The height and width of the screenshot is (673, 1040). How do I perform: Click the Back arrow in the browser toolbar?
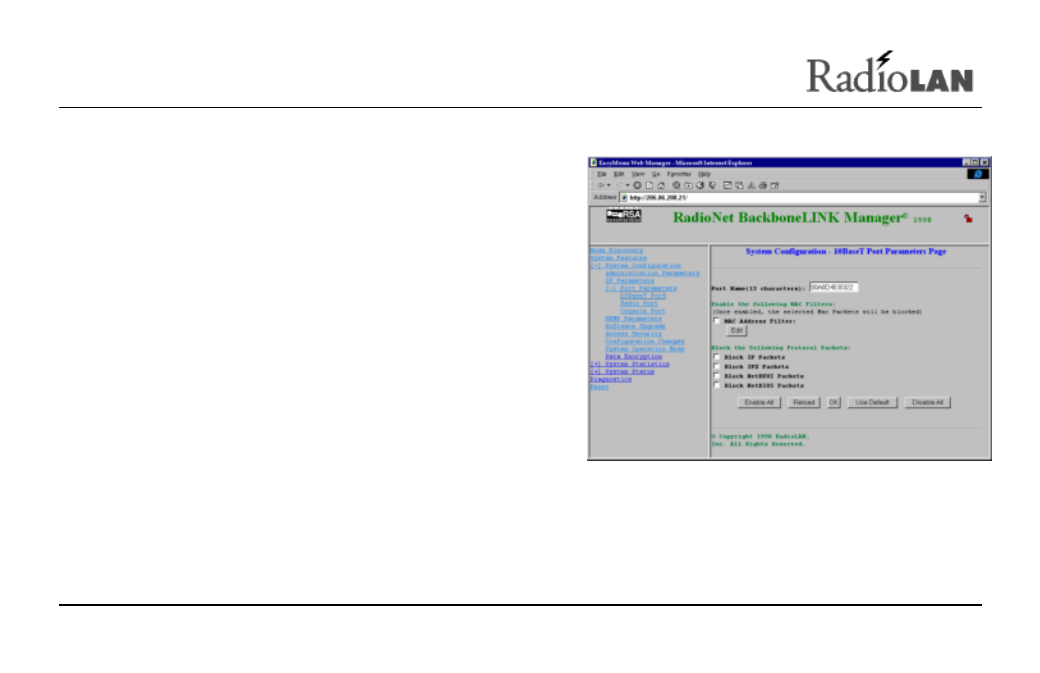click(x=600, y=186)
